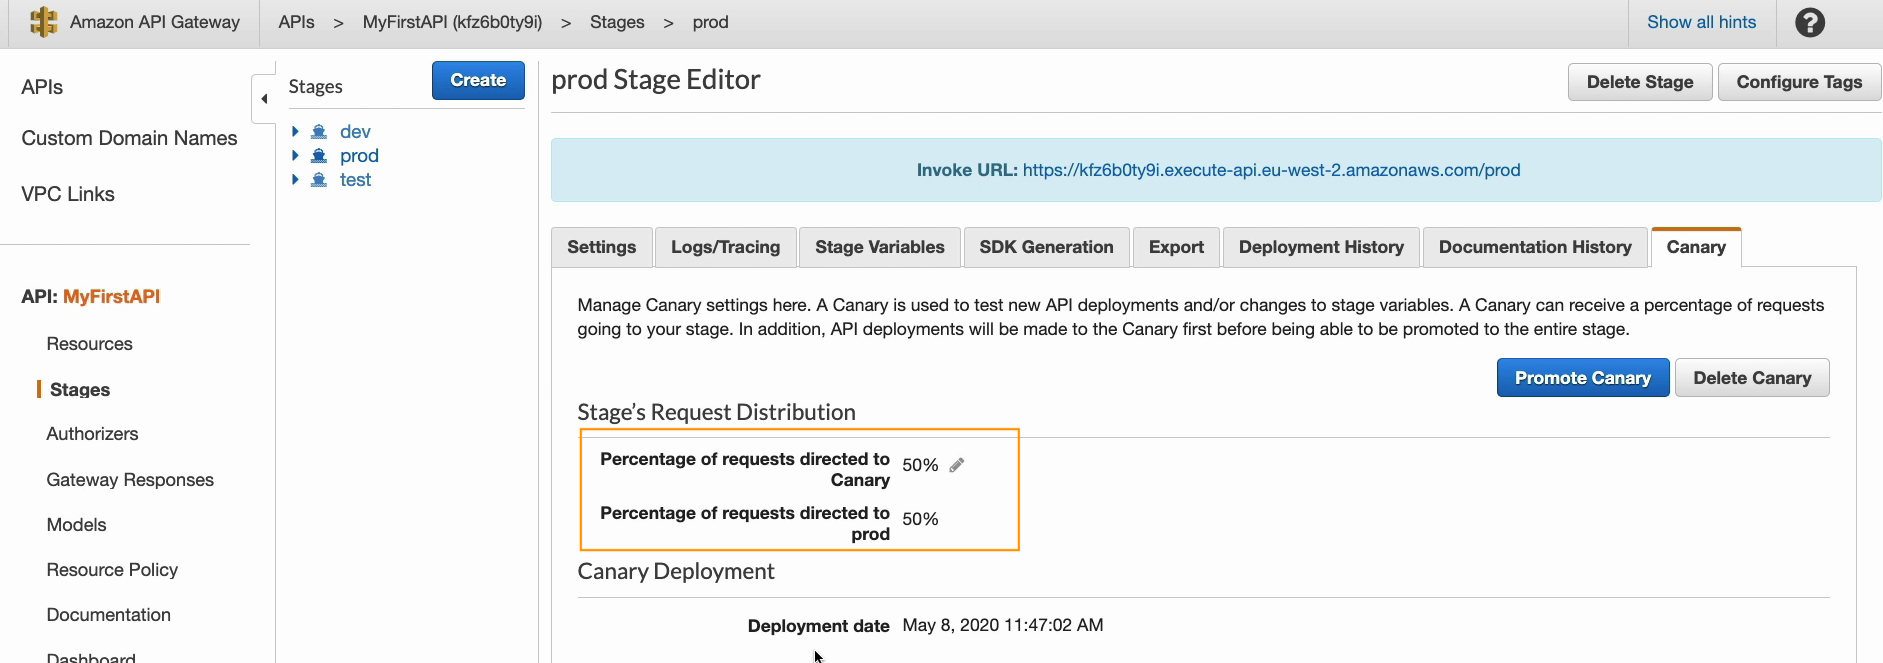Click the Stages panel heading
1883x663 pixels.
[x=316, y=87]
